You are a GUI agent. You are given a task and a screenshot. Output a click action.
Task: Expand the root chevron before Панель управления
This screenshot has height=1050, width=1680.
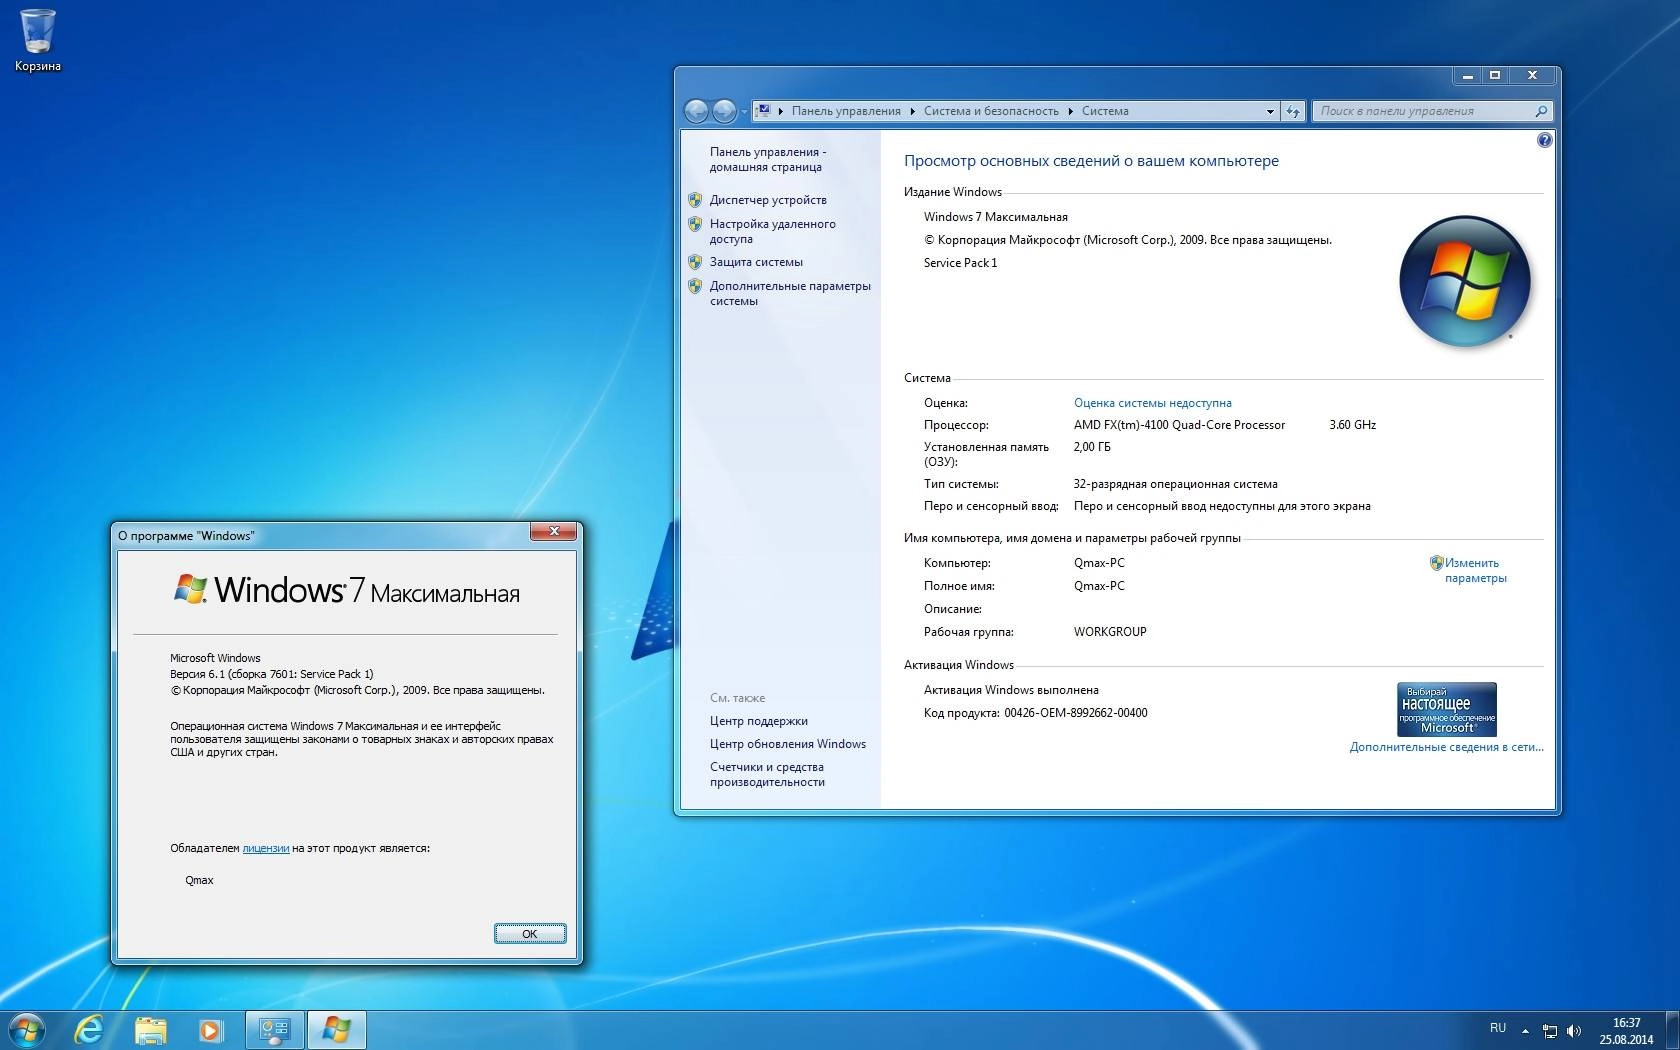781,111
